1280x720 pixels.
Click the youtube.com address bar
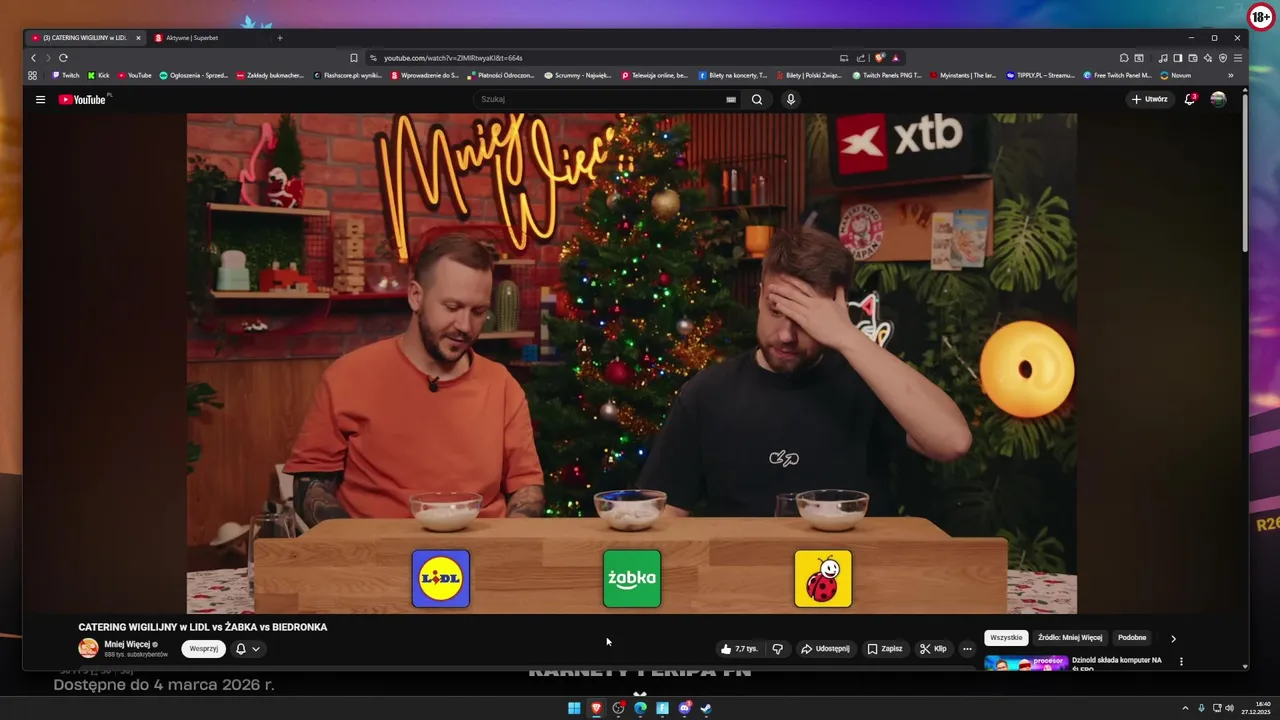point(600,58)
